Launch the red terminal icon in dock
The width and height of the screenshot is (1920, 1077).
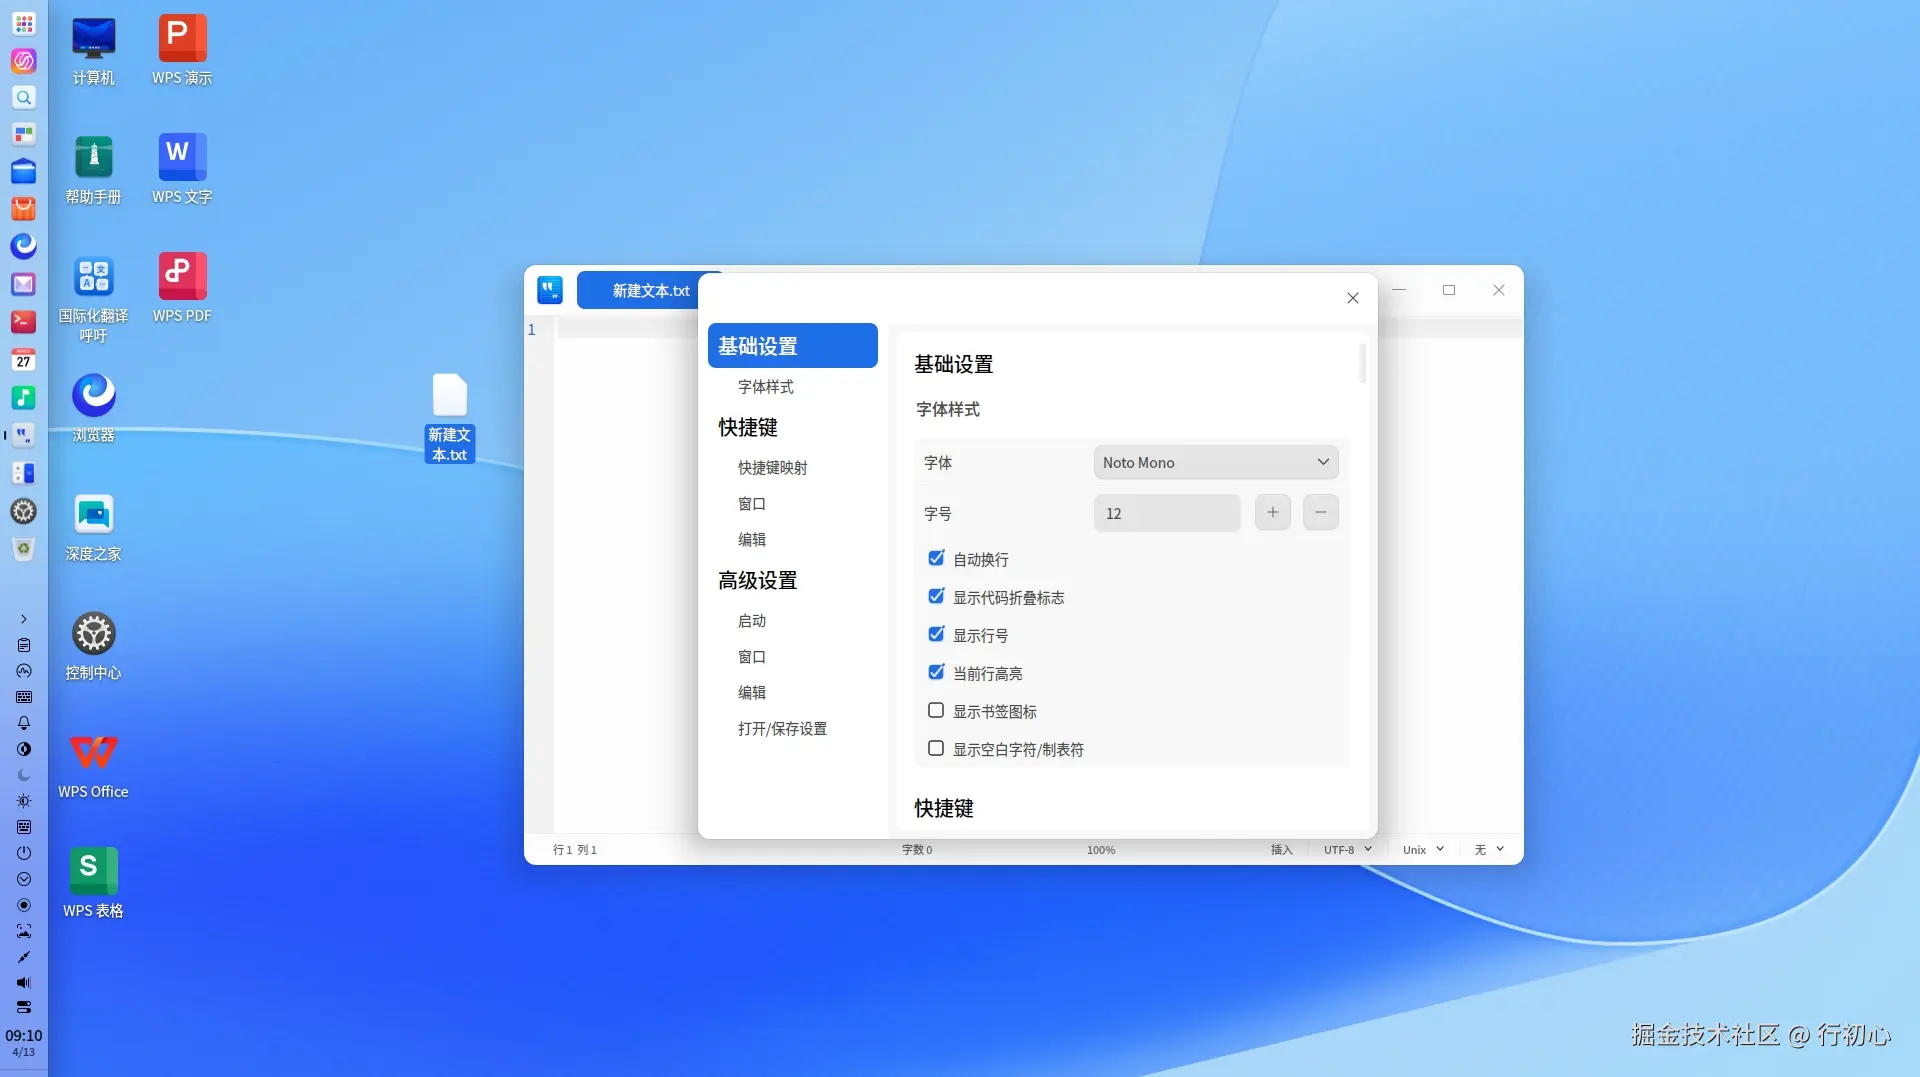click(24, 321)
